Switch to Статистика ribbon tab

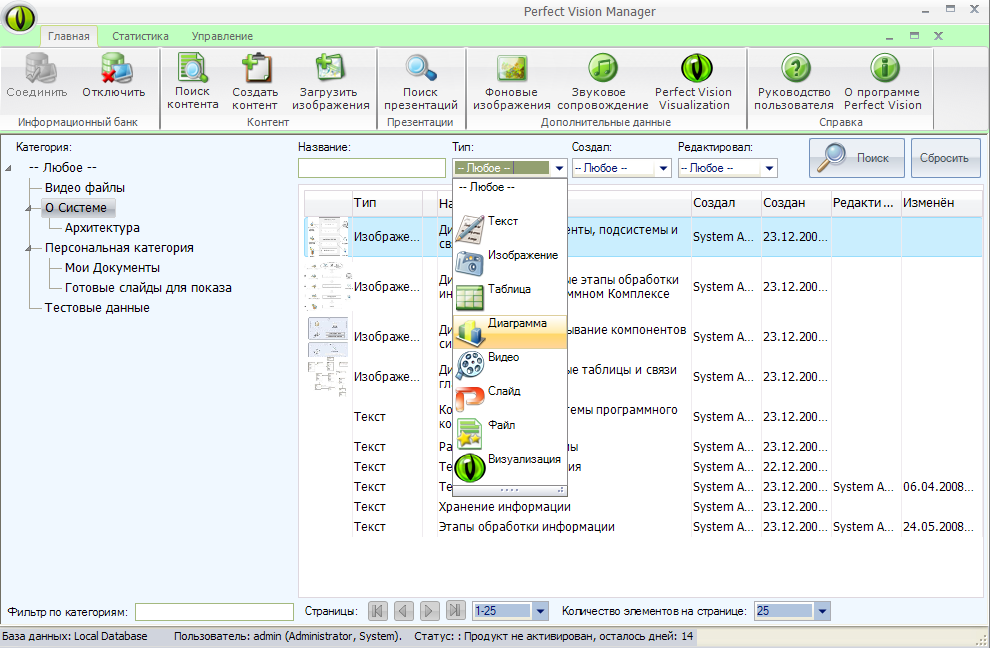click(140, 36)
